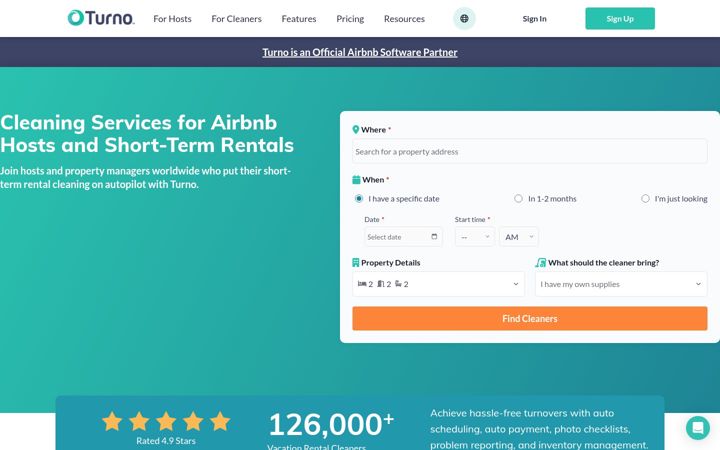Click the property address search field
This screenshot has height=450, width=720.
529,152
